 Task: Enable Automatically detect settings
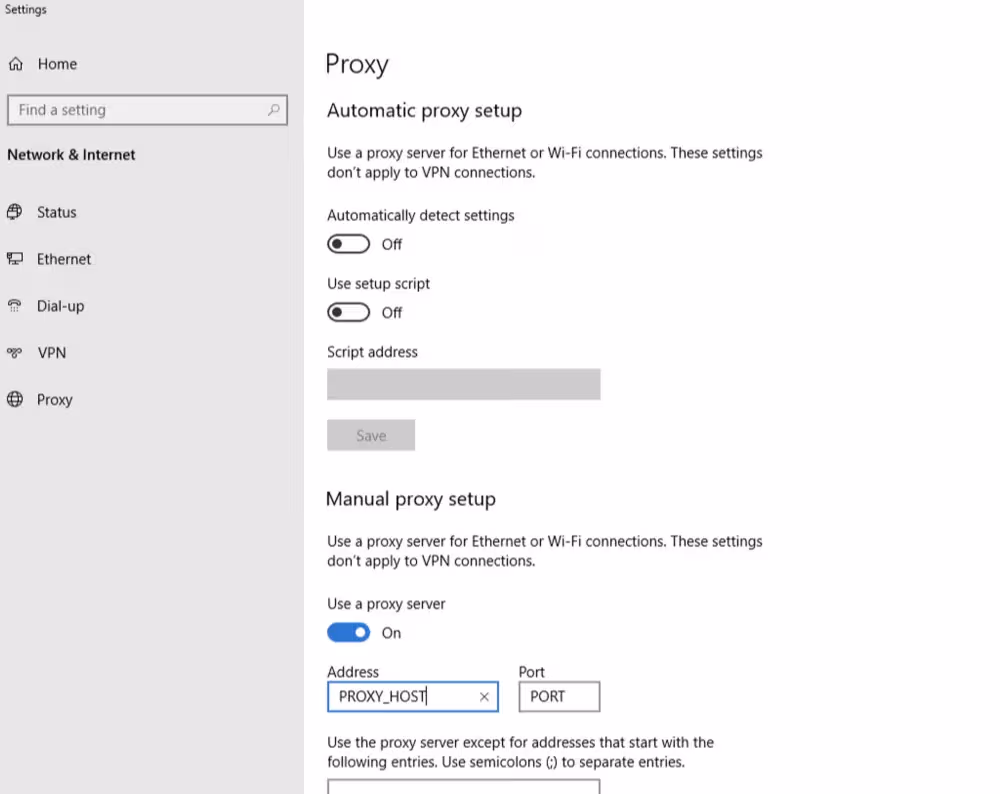[348, 244]
